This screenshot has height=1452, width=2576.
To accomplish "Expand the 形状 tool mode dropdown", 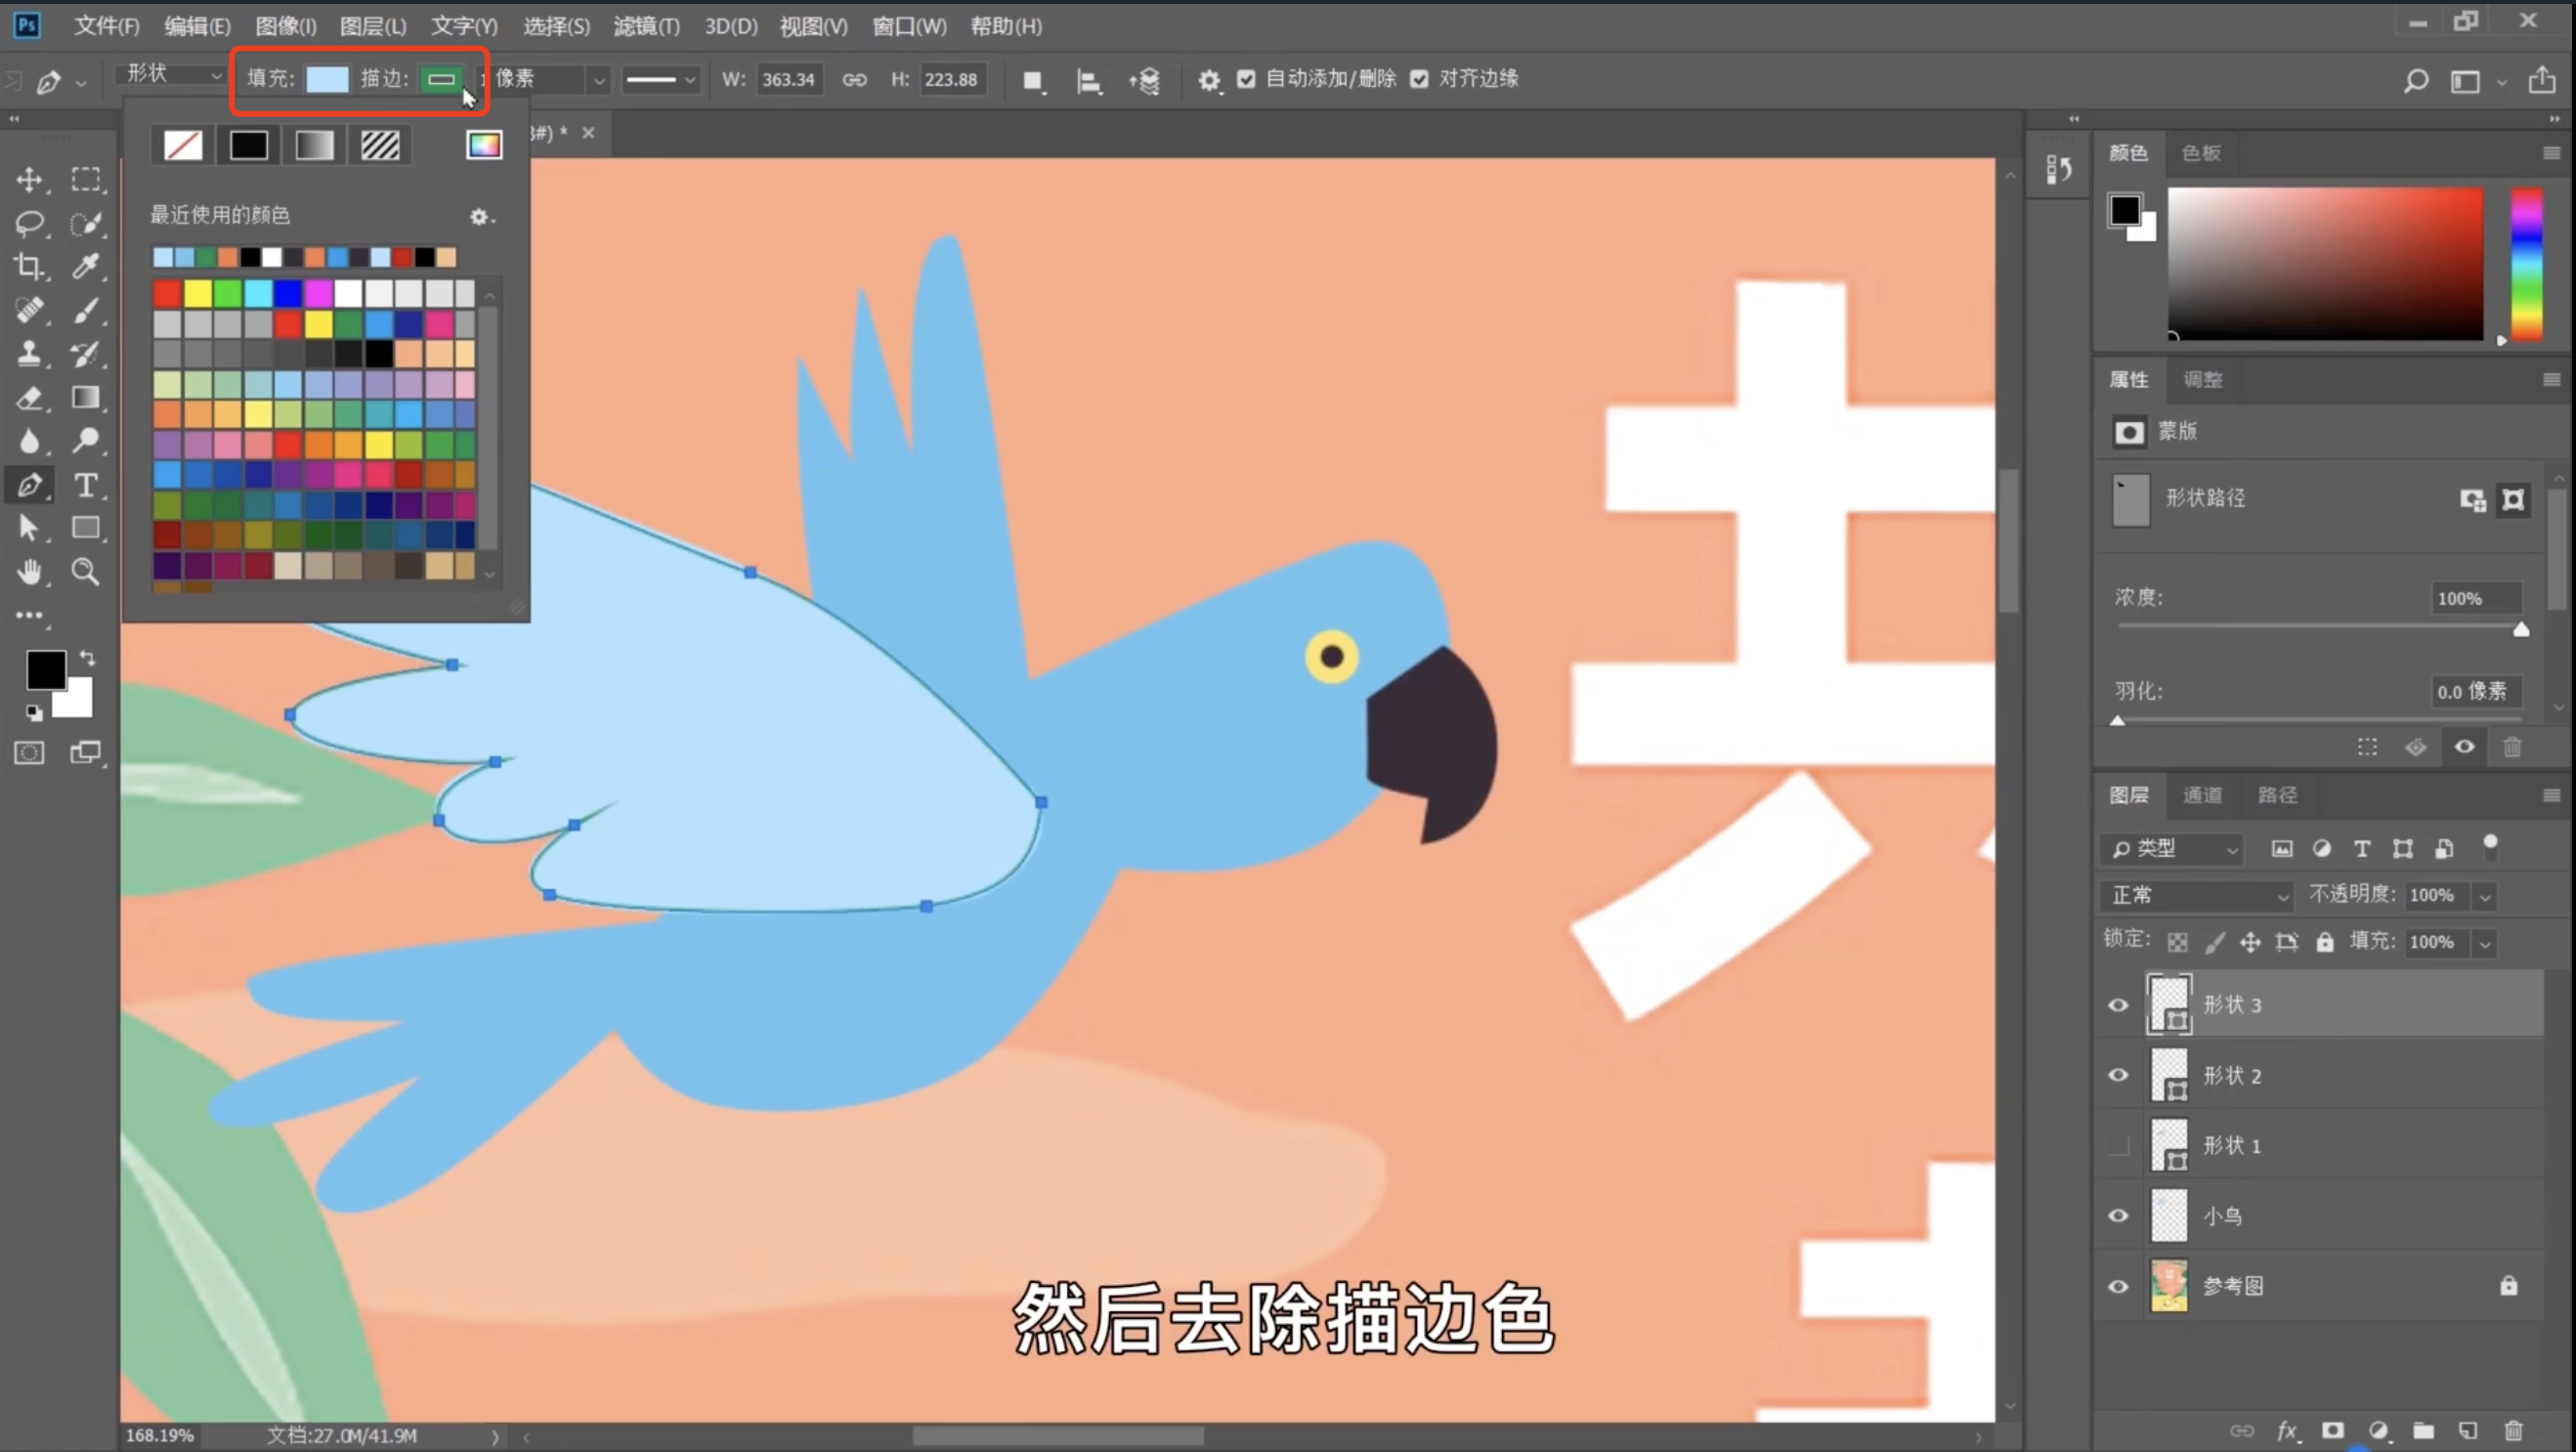I will (172, 74).
